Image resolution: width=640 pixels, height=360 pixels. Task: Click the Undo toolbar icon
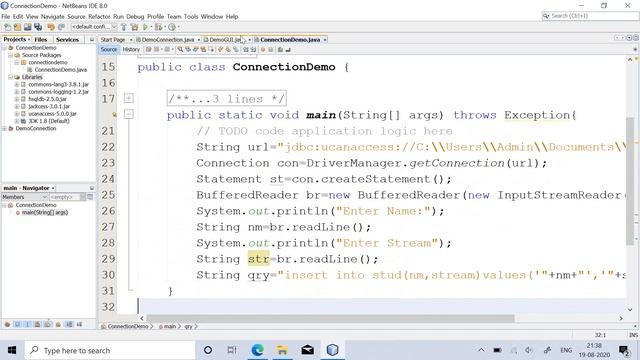click(51, 27)
